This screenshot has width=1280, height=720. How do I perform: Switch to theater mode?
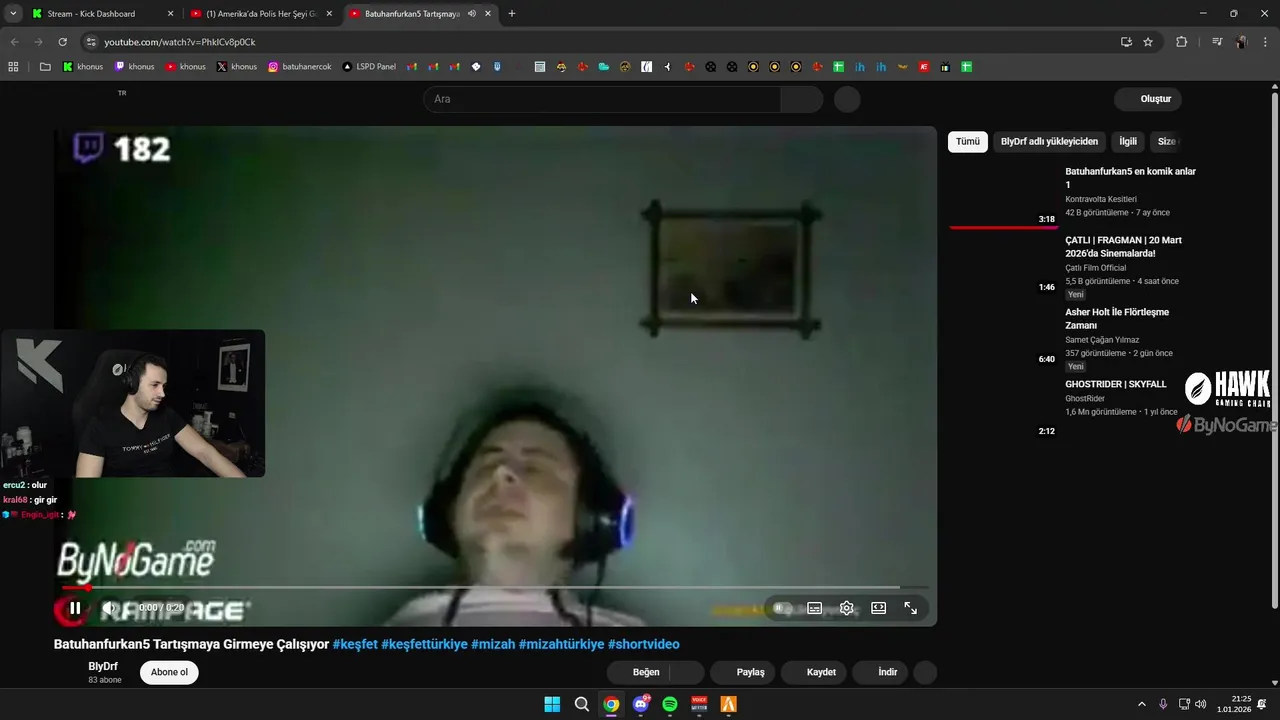[879, 608]
